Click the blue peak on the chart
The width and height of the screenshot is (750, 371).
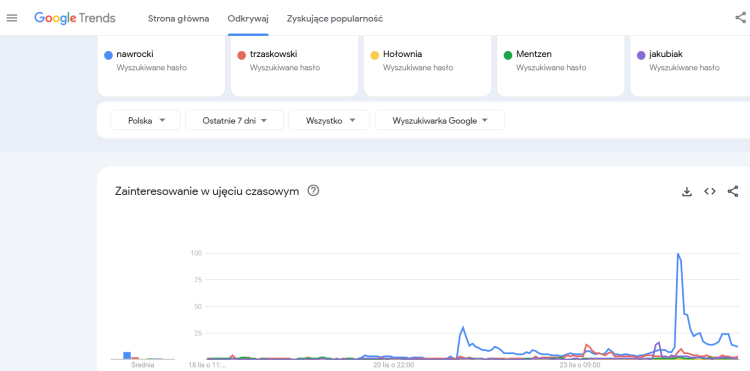[678, 254]
